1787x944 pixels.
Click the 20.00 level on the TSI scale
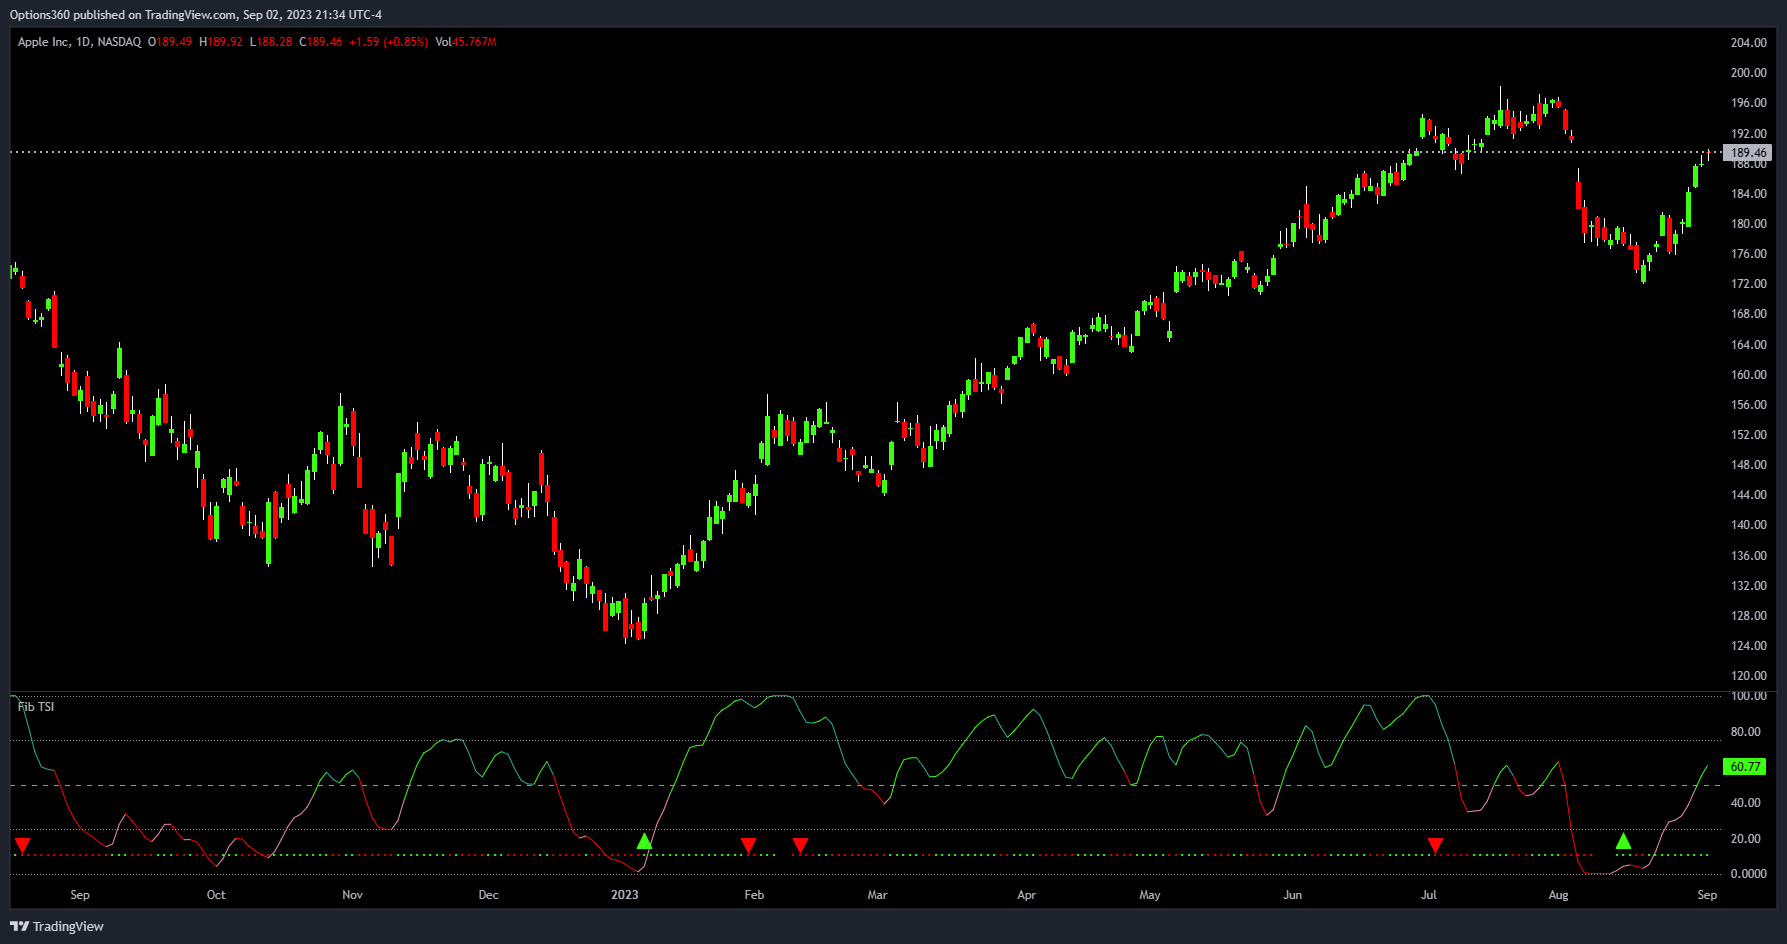[1746, 839]
